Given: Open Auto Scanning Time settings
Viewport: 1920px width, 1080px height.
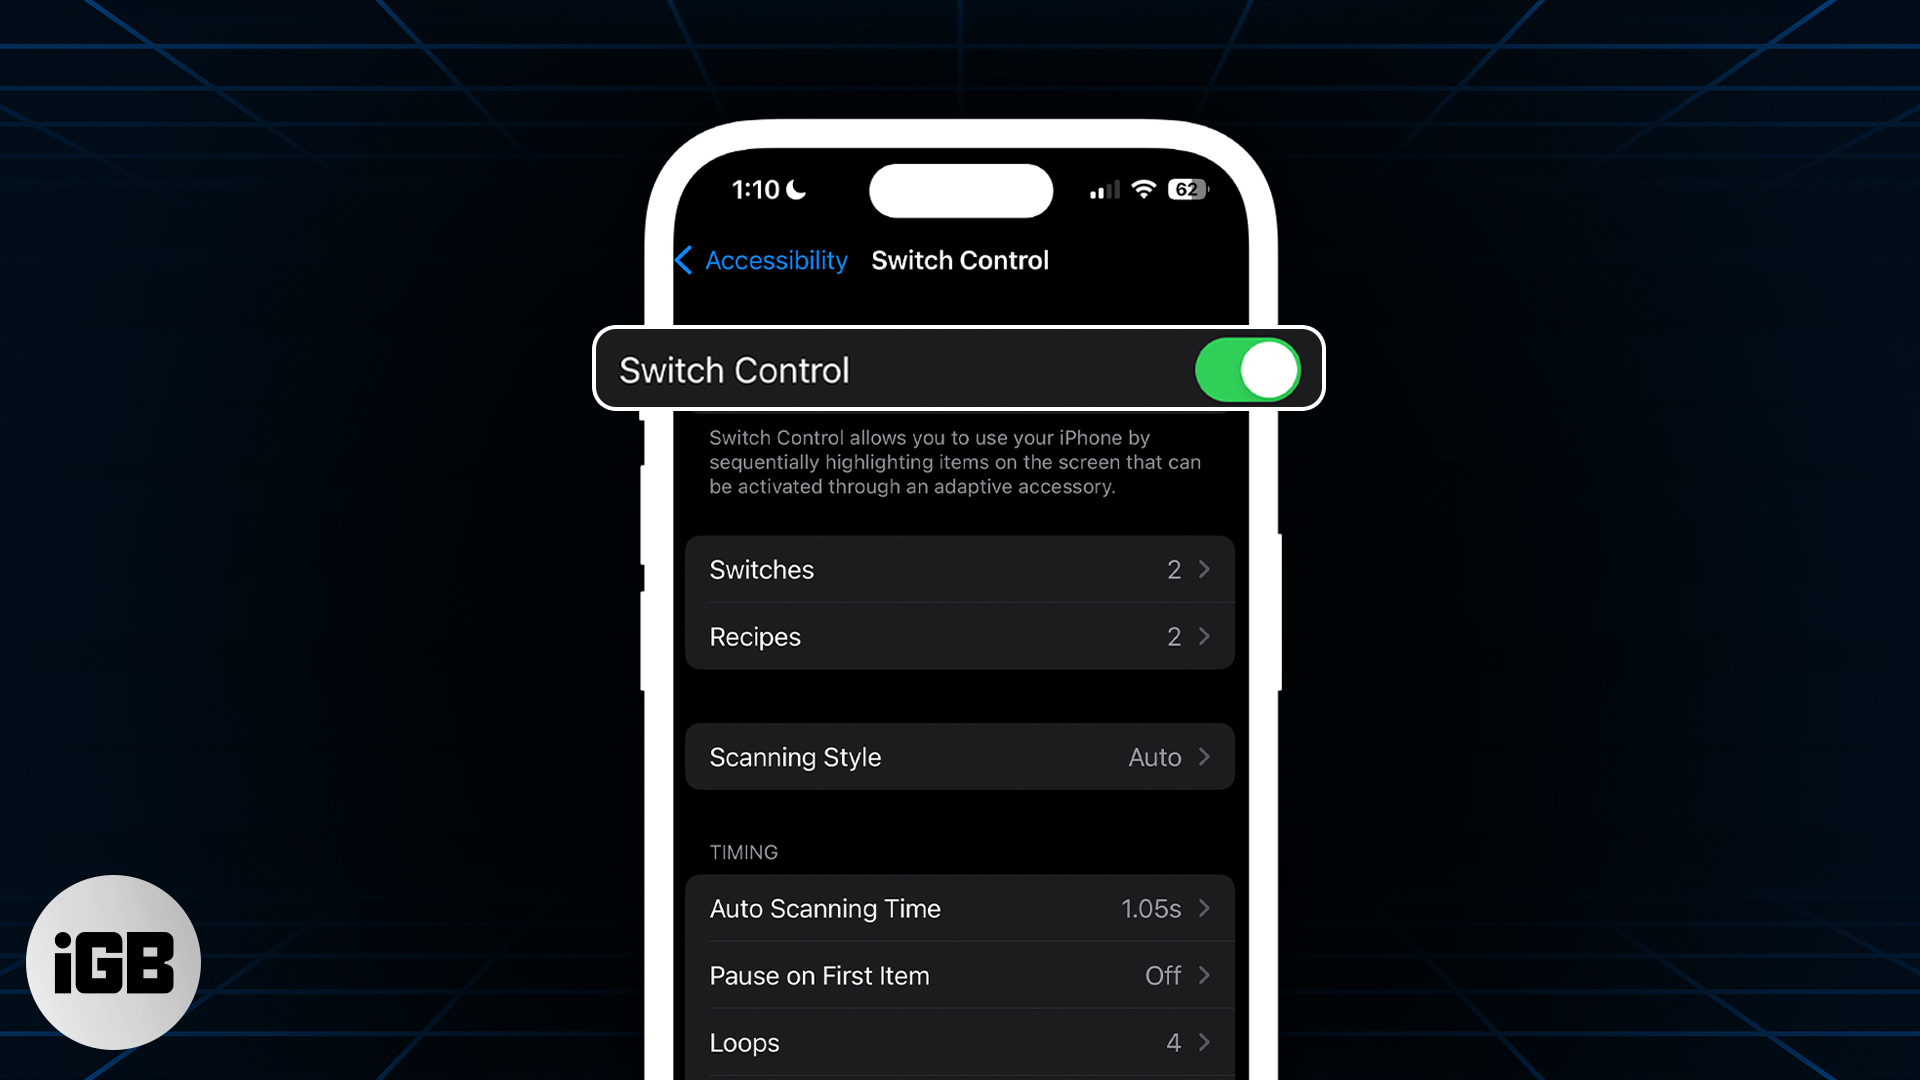Looking at the screenshot, I should [959, 907].
